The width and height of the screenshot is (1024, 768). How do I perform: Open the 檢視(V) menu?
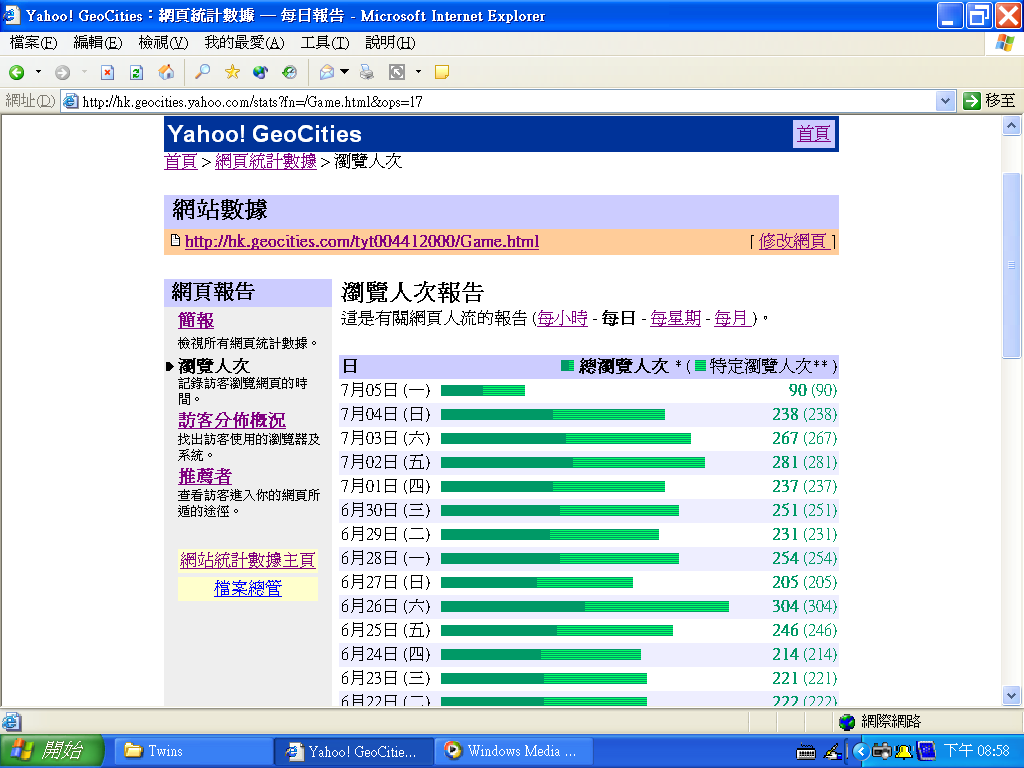coord(163,43)
